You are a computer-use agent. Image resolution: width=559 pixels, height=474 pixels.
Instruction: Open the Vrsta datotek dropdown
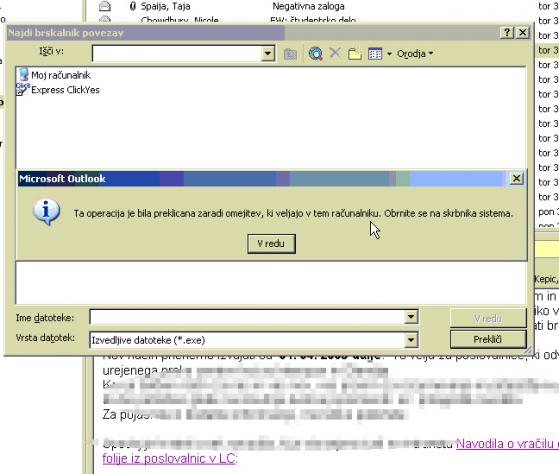[x=411, y=340]
